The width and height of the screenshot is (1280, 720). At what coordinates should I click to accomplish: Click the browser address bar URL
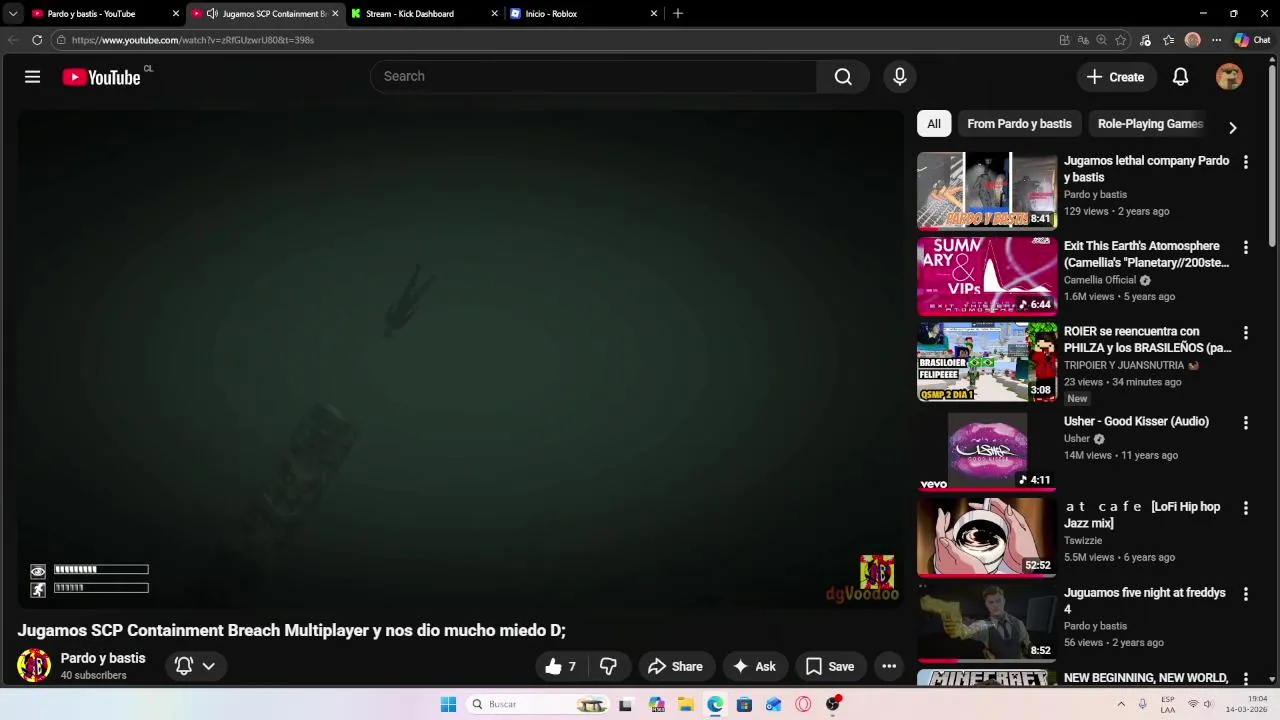pyautogui.click(x=193, y=40)
